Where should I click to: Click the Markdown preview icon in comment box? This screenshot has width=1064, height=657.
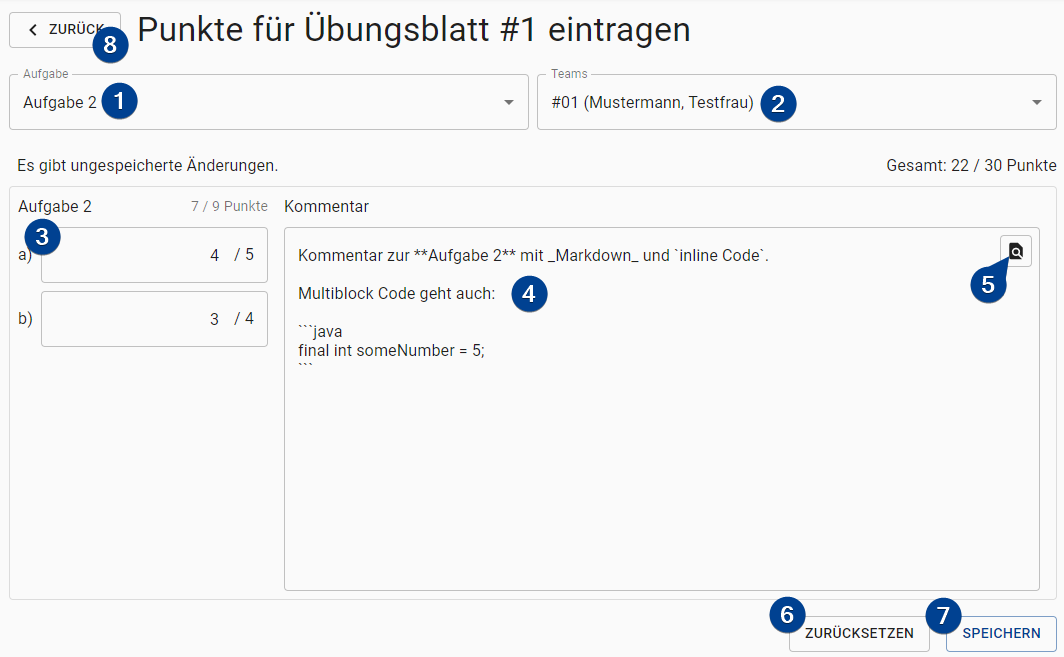coord(1015,251)
